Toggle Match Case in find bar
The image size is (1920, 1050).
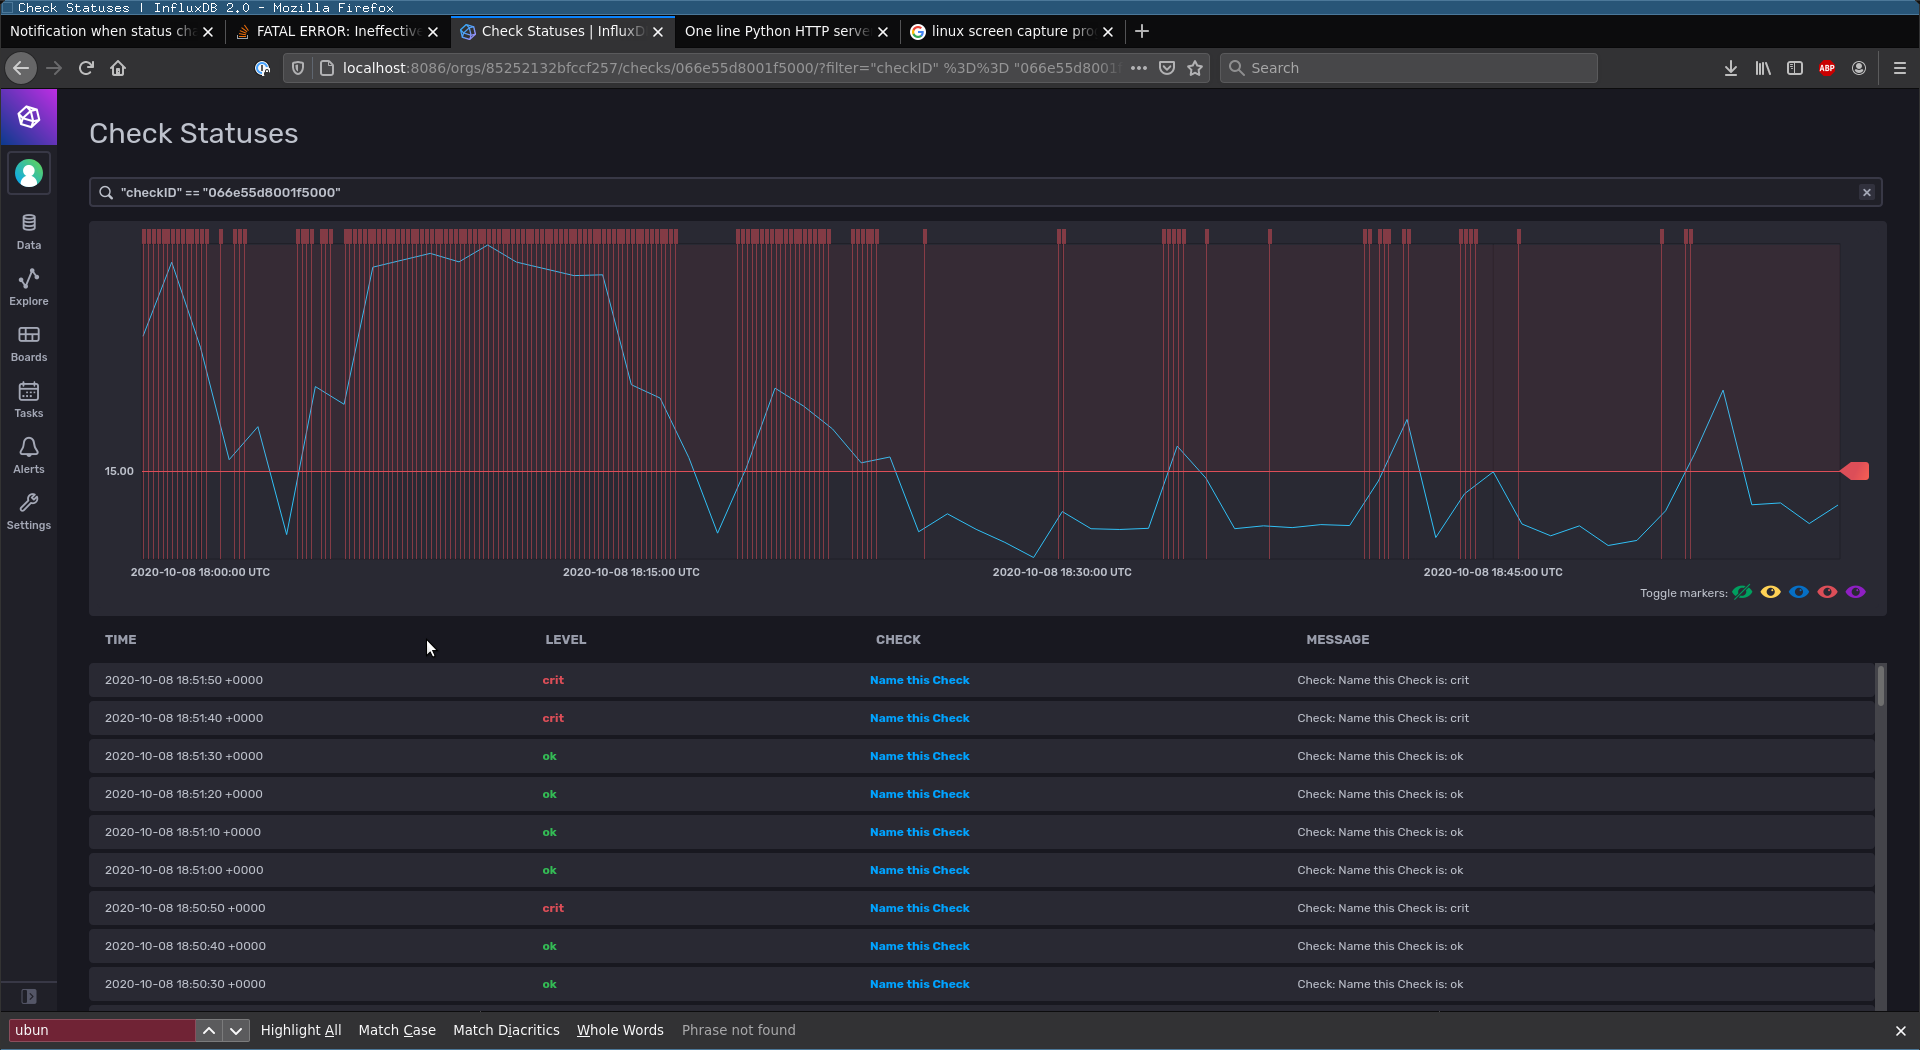397,1030
